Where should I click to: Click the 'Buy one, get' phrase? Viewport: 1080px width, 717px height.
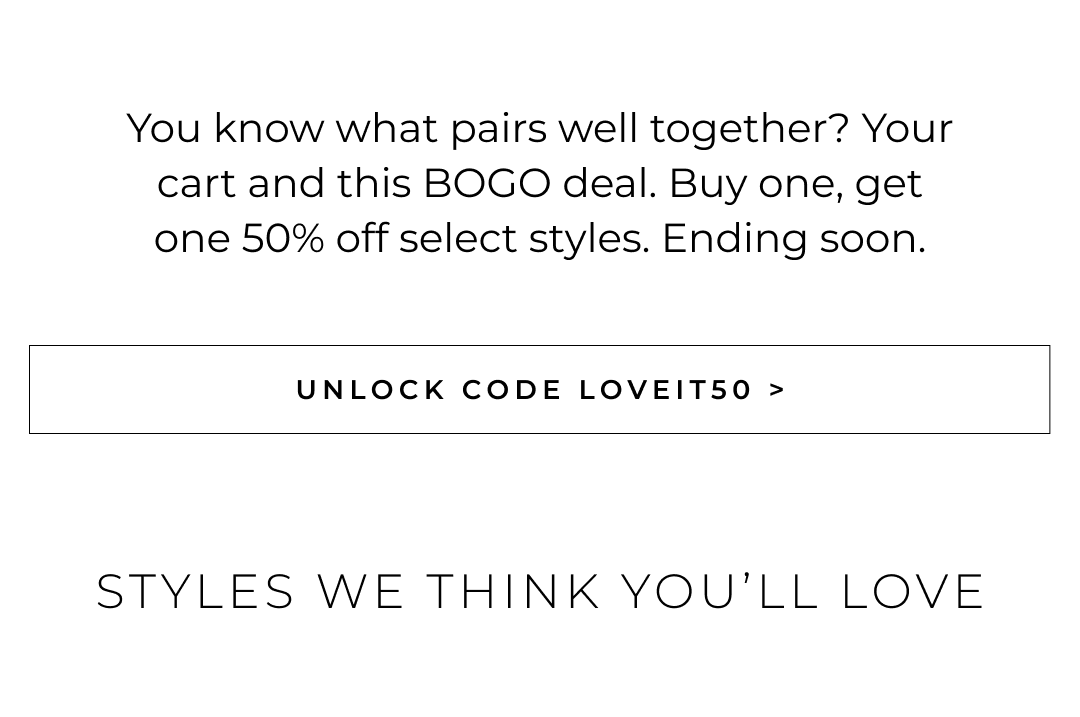(x=795, y=184)
